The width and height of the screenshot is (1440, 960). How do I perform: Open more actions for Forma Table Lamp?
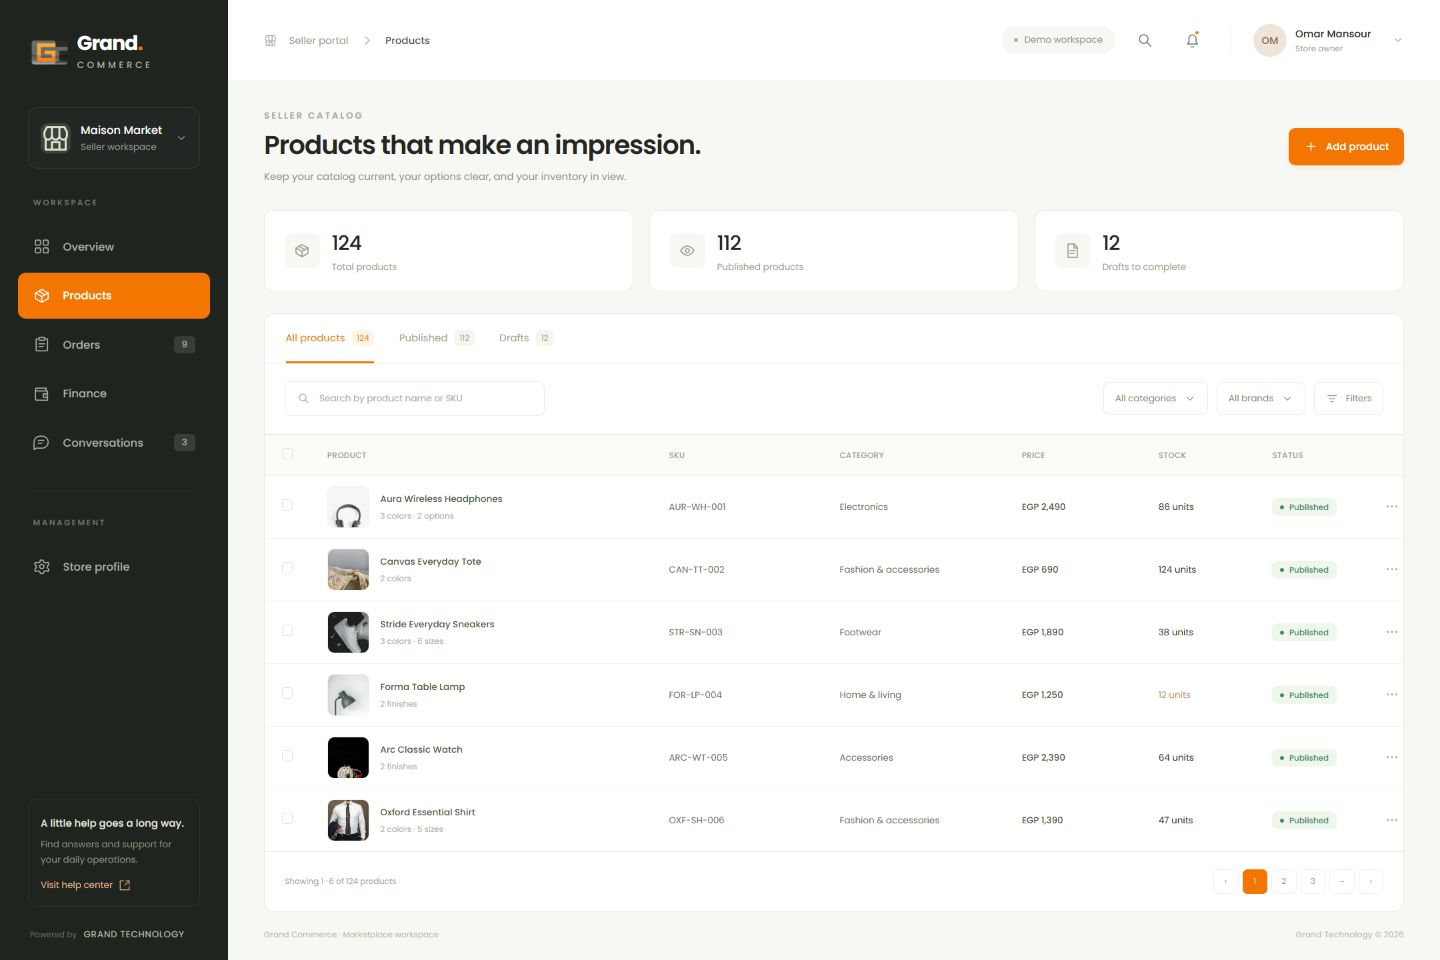pos(1392,695)
